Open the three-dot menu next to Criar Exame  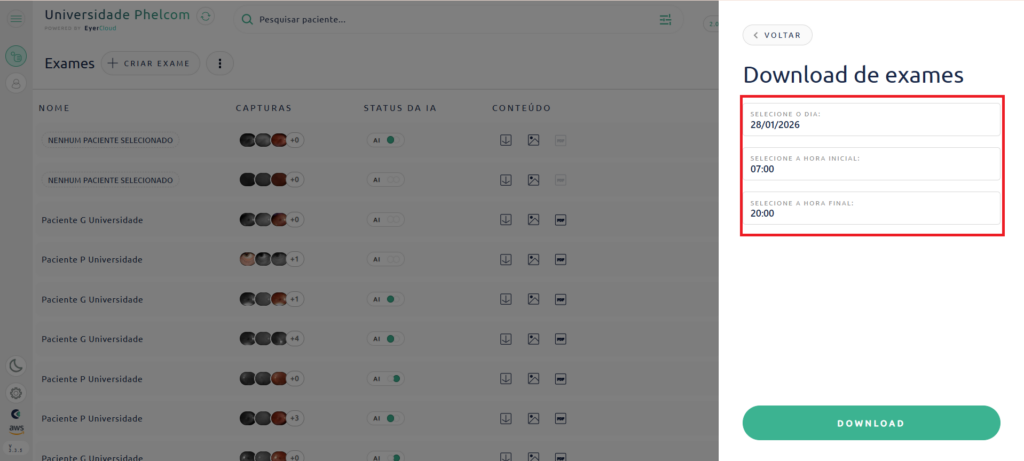click(220, 63)
